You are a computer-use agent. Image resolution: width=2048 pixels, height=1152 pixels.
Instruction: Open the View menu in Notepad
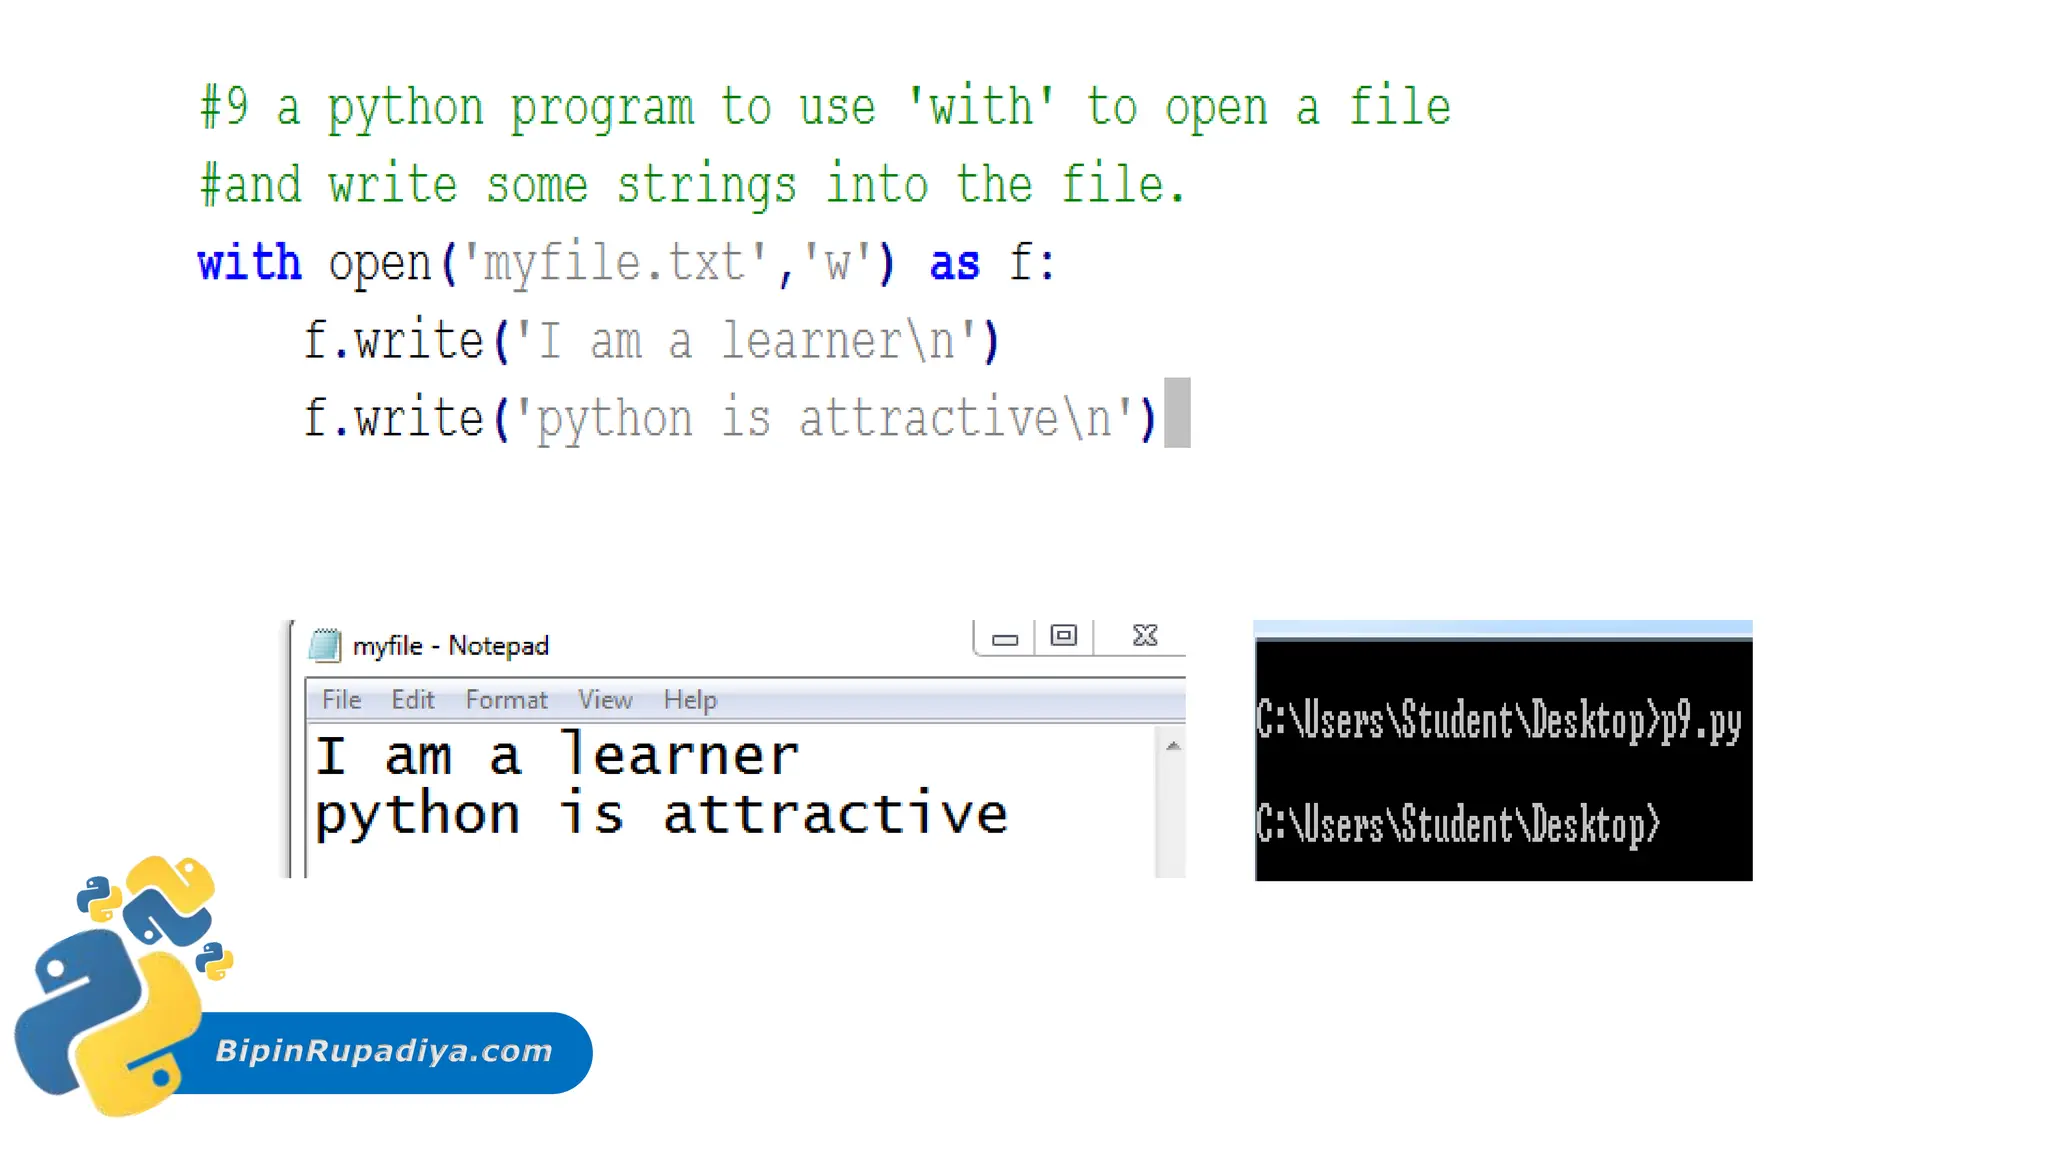605,700
